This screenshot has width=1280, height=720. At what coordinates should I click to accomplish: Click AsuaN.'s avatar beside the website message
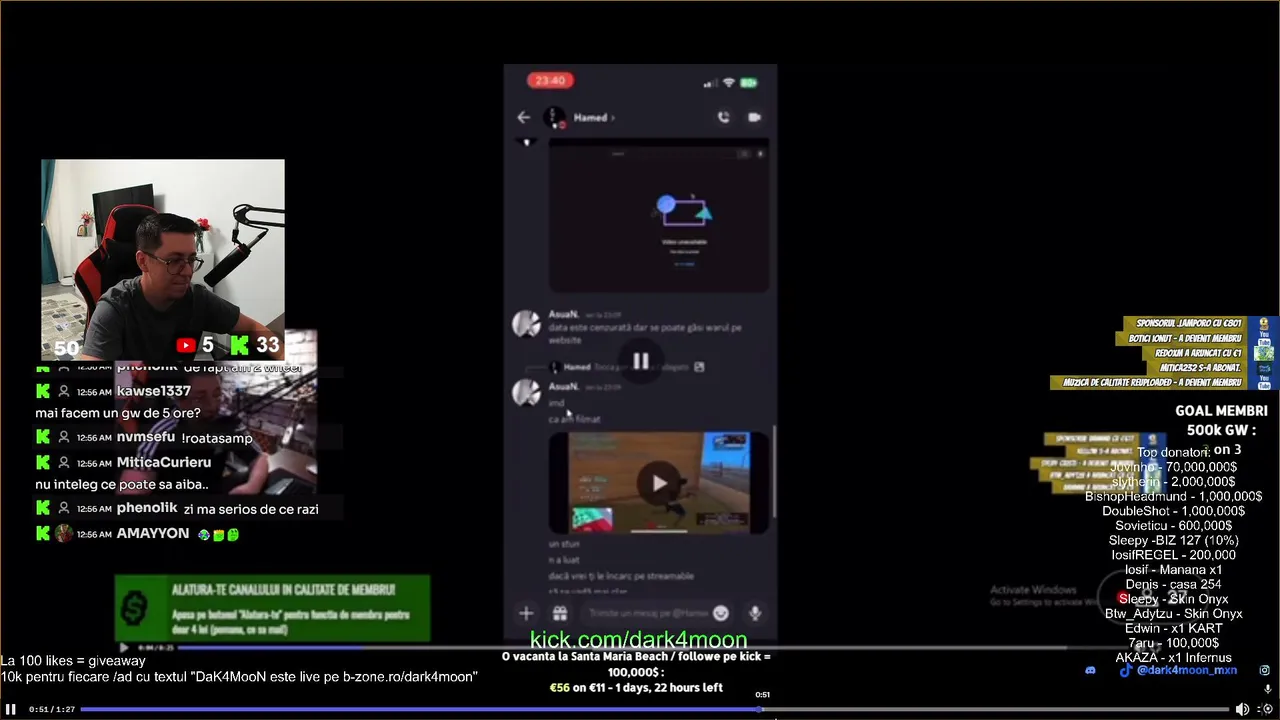[526, 324]
